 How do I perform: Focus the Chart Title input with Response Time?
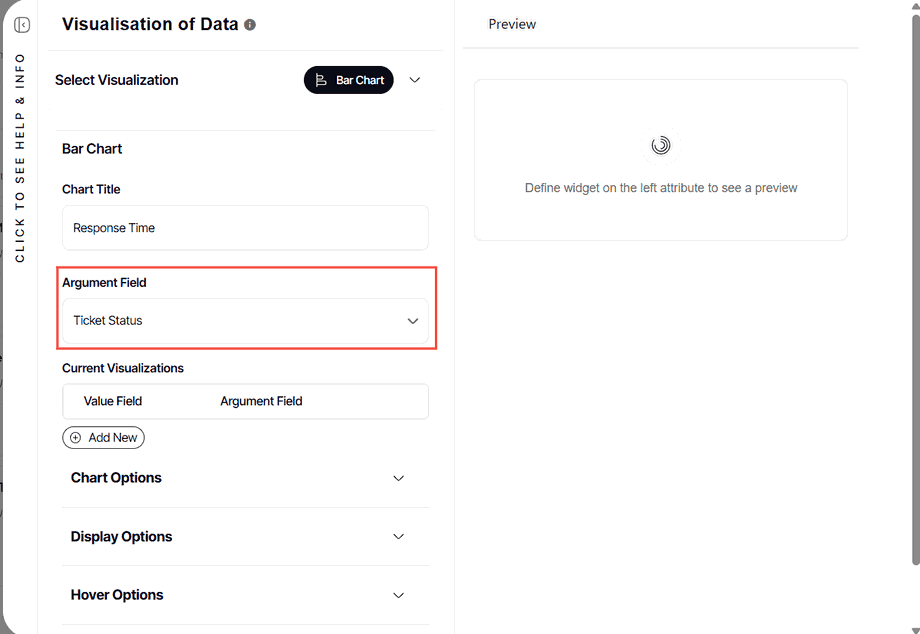(x=245, y=228)
